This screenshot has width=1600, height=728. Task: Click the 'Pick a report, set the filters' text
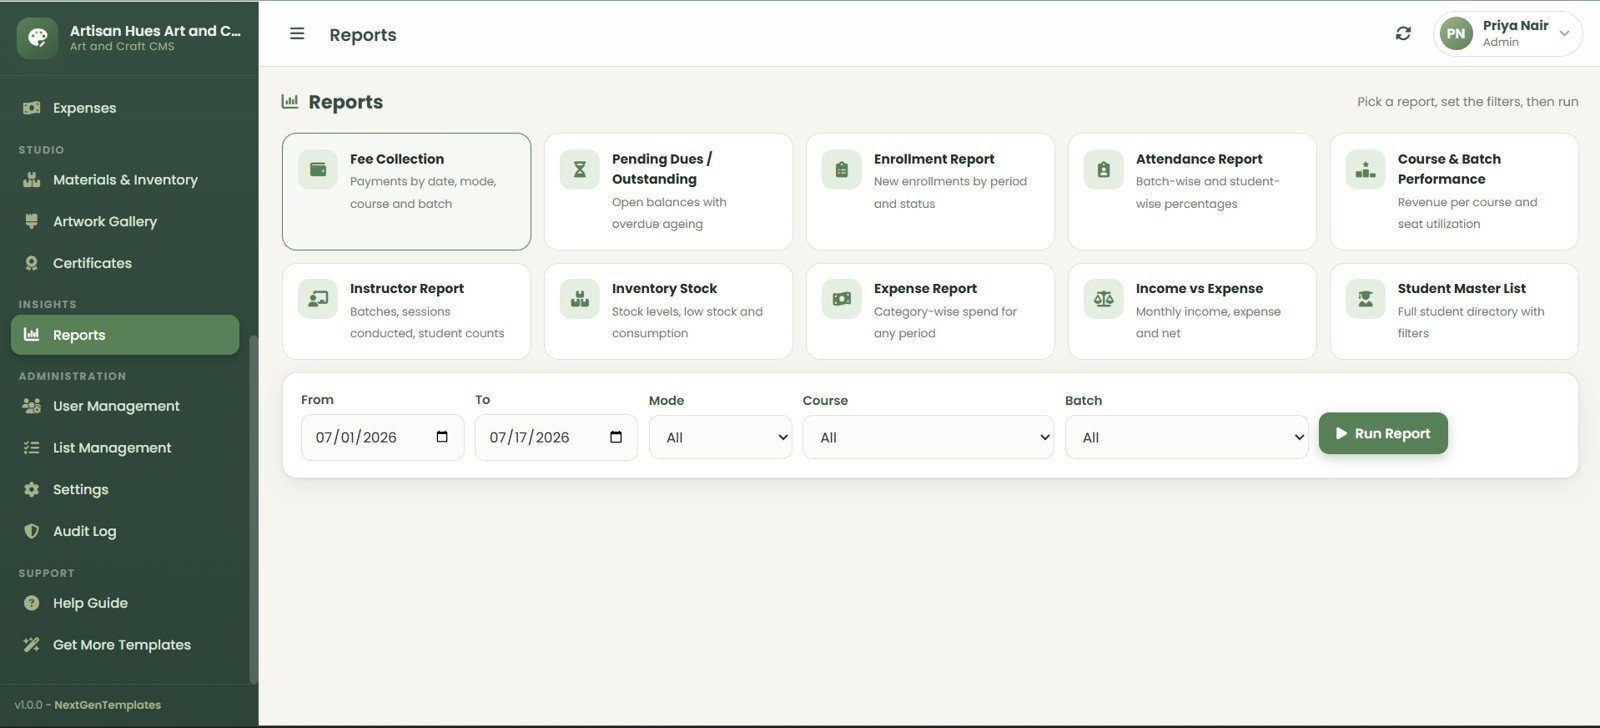pyautogui.click(x=1467, y=102)
